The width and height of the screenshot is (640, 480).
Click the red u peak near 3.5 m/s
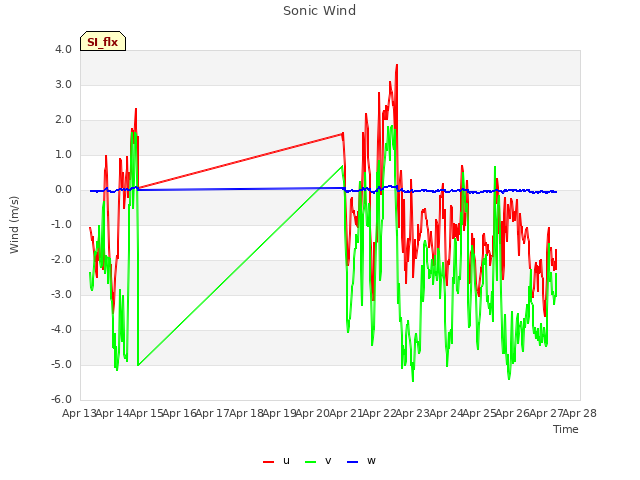click(397, 65)
